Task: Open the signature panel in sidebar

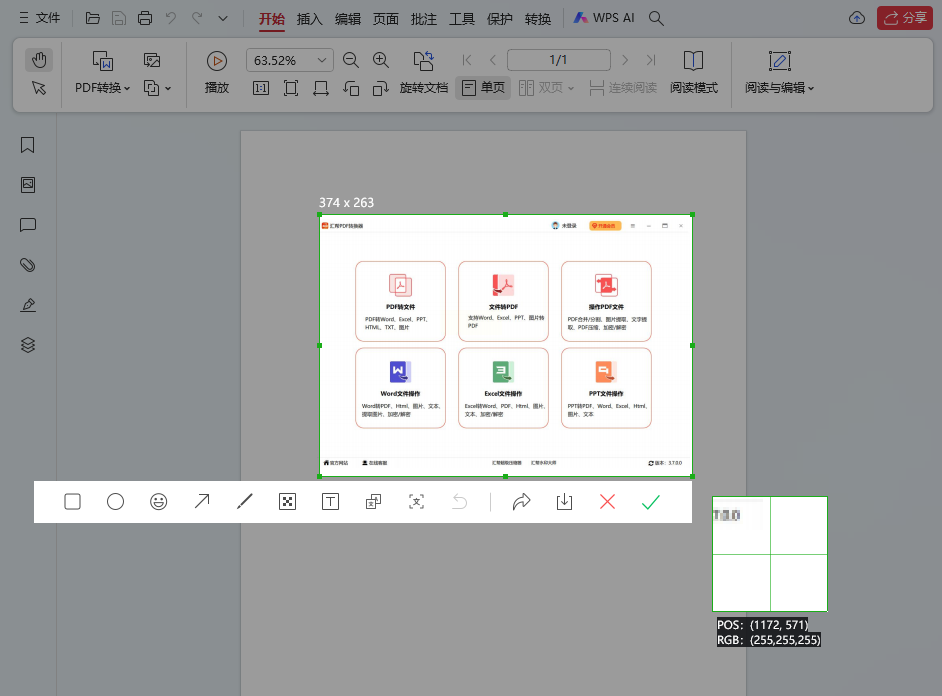Action: (28, 305)
